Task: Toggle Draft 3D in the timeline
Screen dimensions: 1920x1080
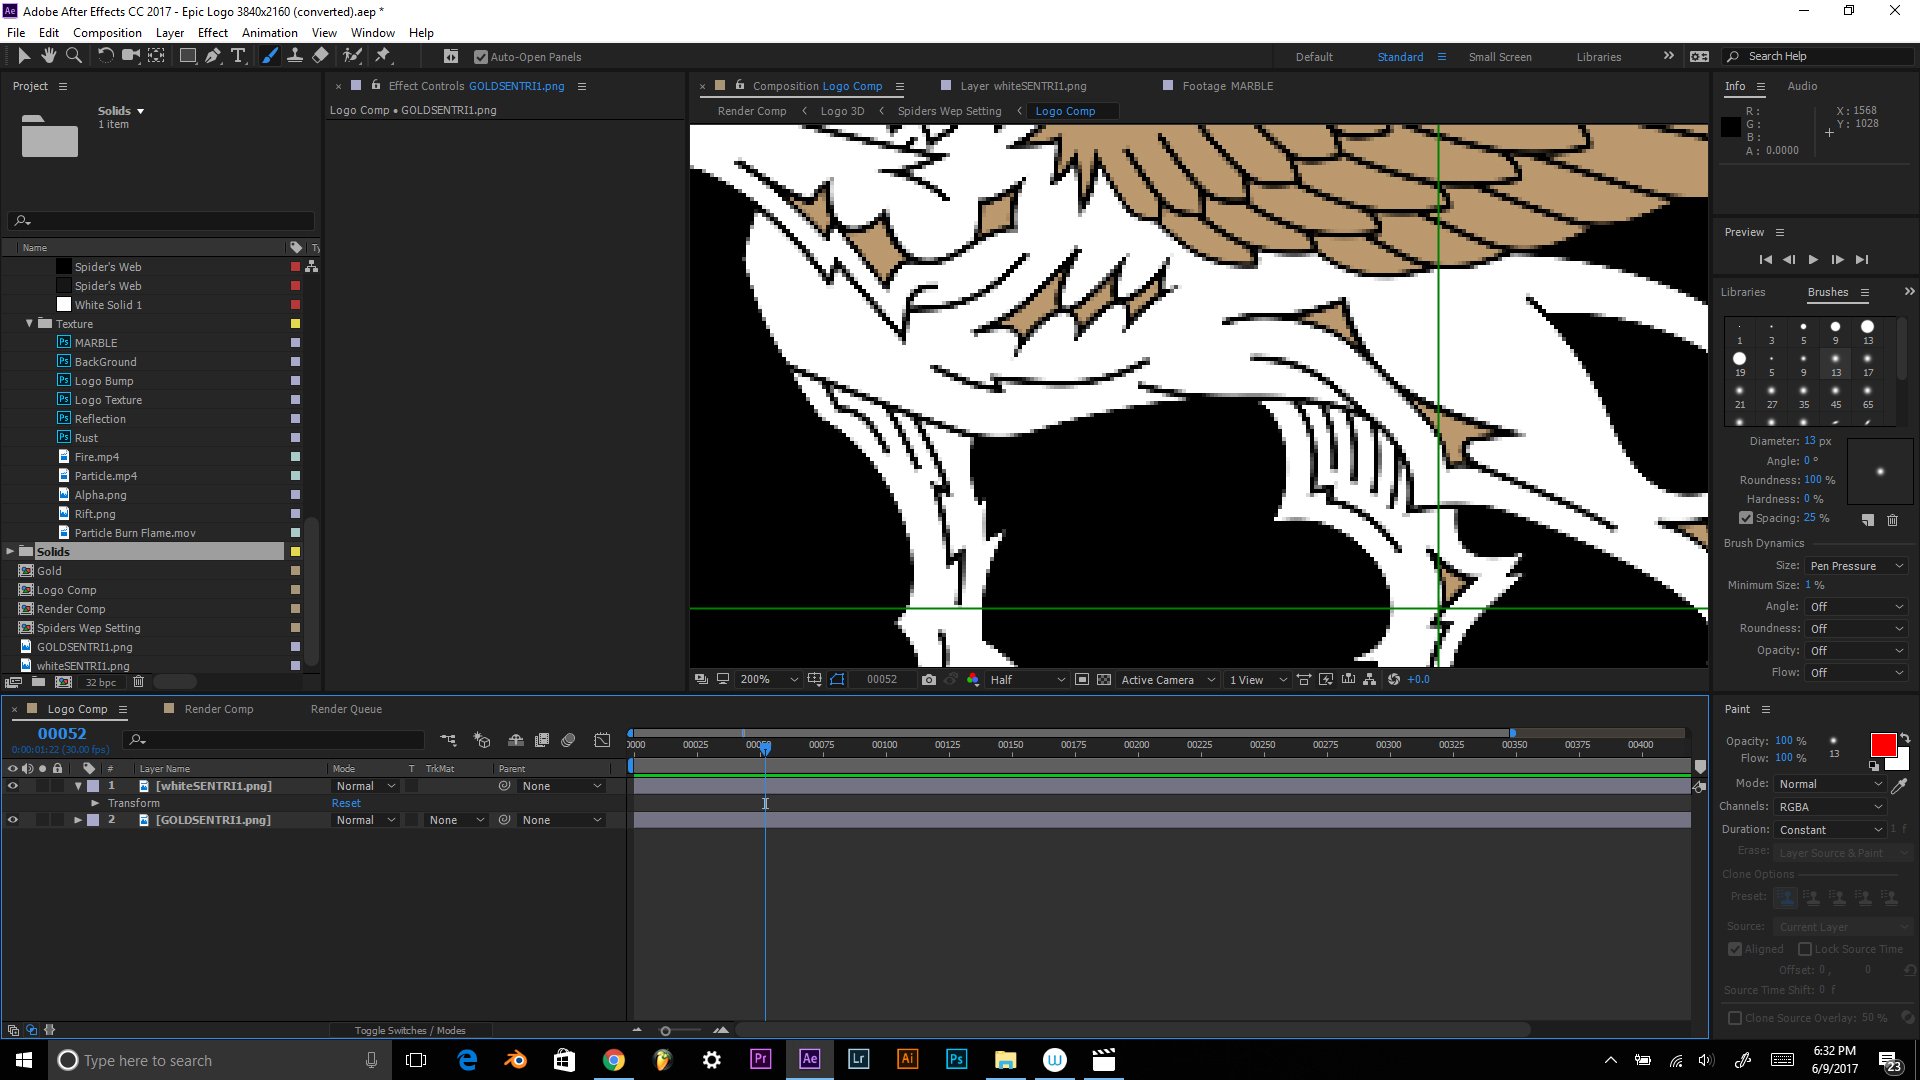Action: coord(482,740)
